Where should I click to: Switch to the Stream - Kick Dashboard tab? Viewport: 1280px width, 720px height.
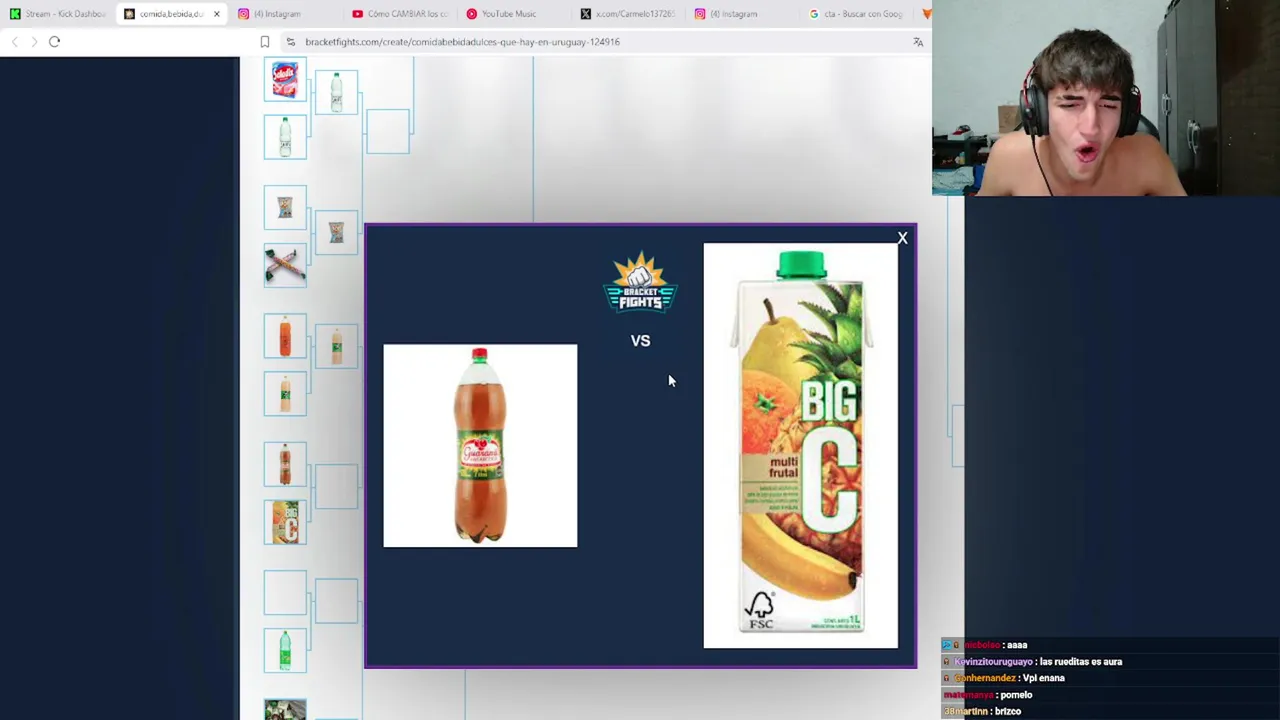coord(57,14)
